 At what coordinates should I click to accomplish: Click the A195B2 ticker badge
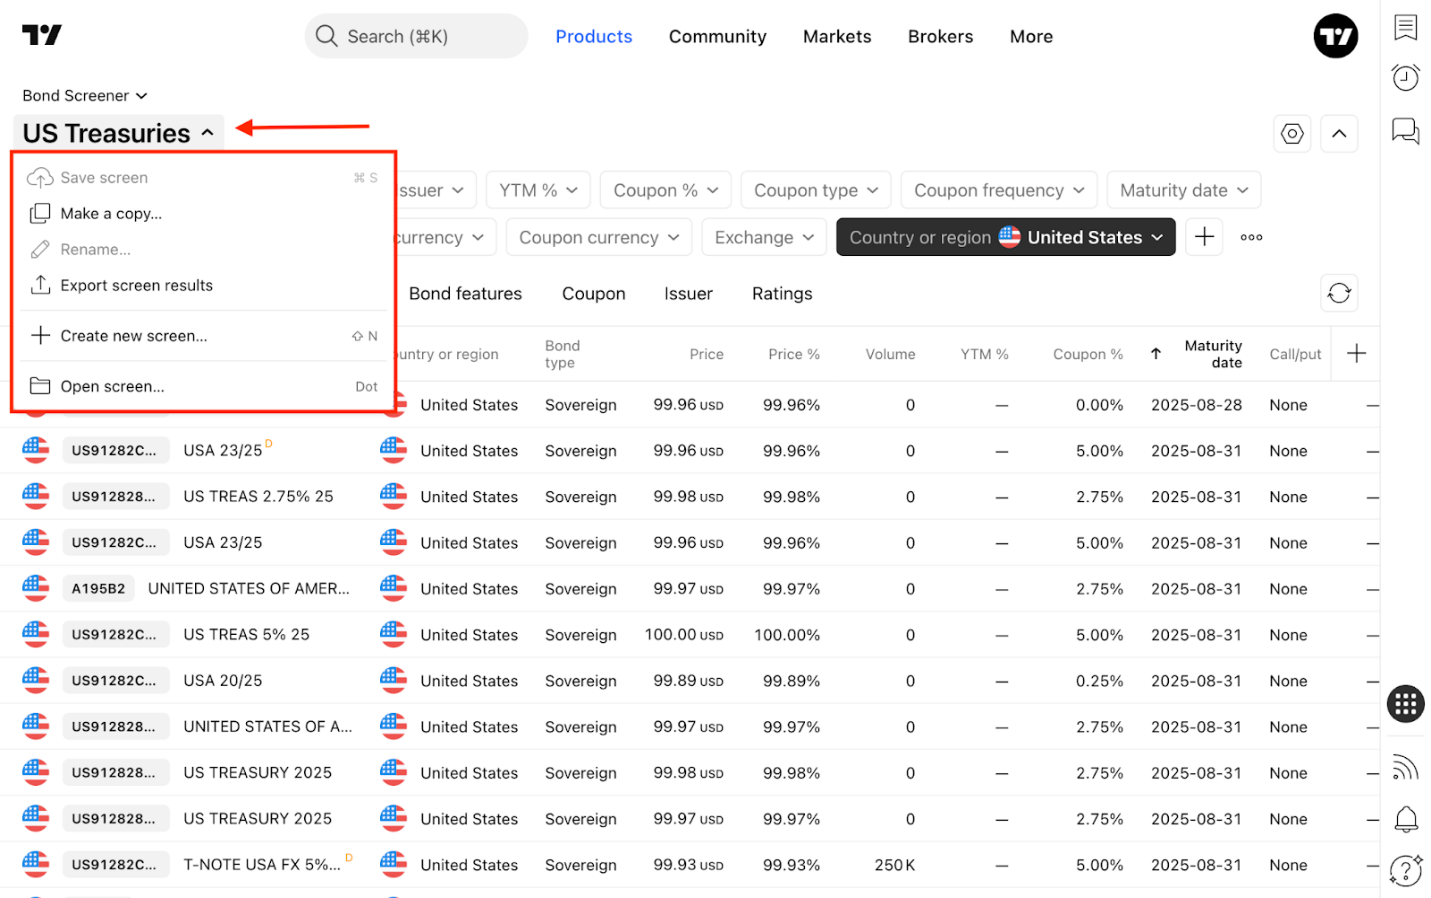tap(98, 588)
